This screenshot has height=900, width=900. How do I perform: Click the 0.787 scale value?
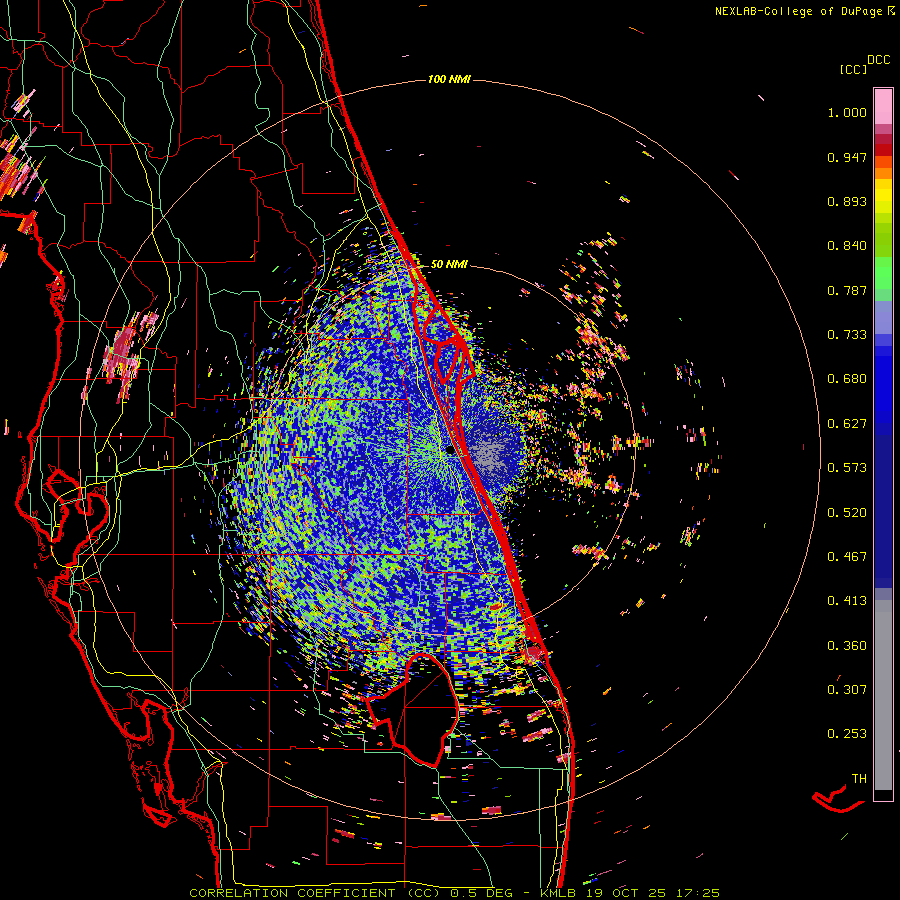point(847,290)
